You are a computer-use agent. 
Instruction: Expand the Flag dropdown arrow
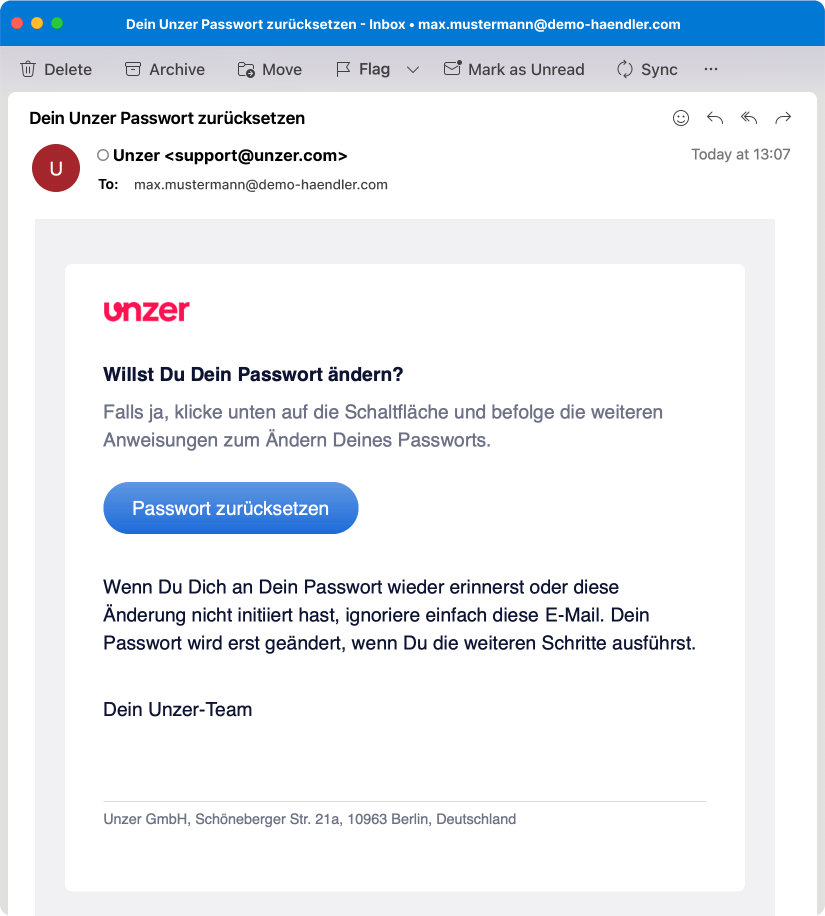click(x=413, y=69)
